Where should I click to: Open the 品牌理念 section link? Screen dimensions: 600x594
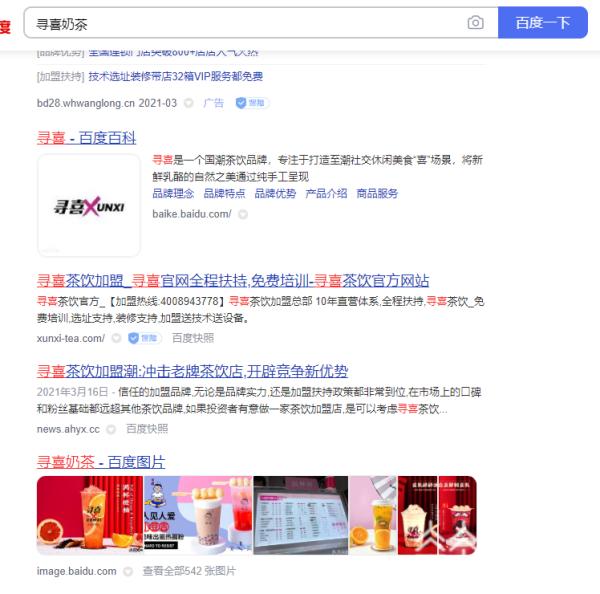[173, 193]
